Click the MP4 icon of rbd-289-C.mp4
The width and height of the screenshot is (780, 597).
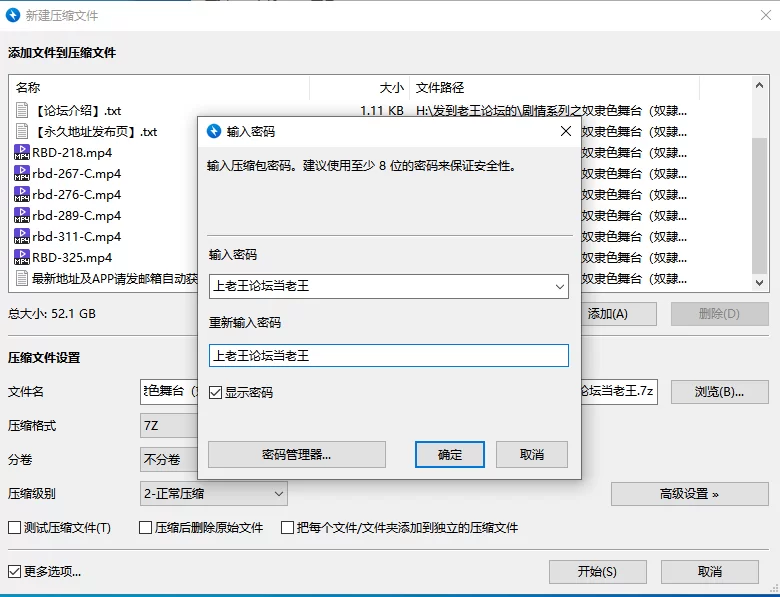pyautogui.click(x=22, y=215)
